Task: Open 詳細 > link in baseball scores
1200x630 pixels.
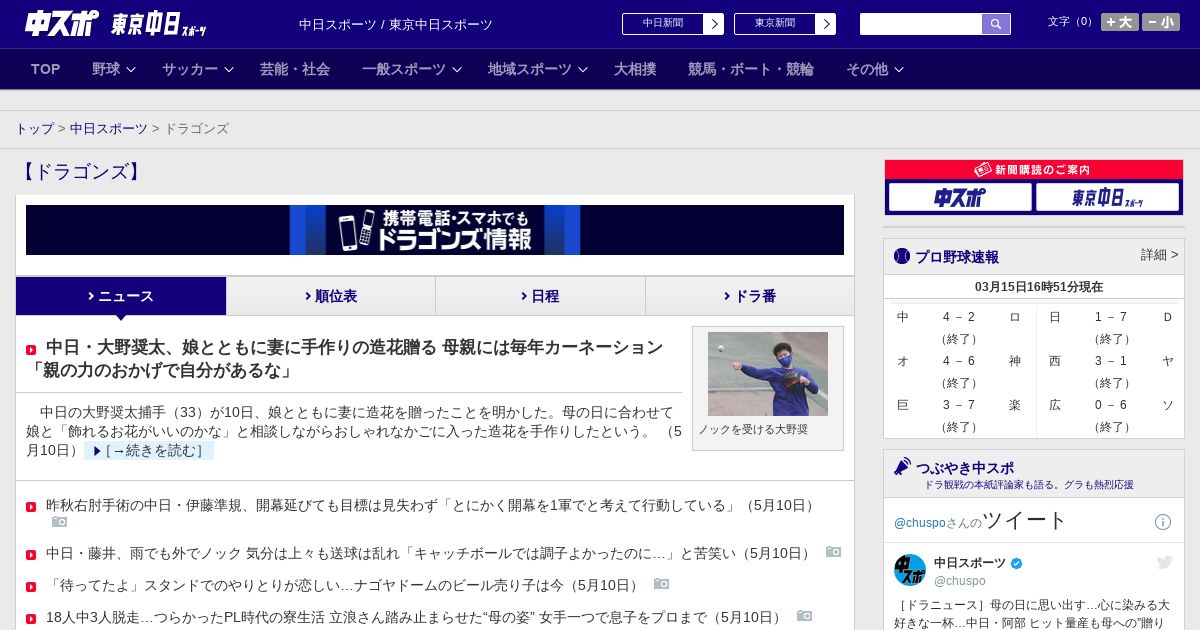Action: point(1159,255)
